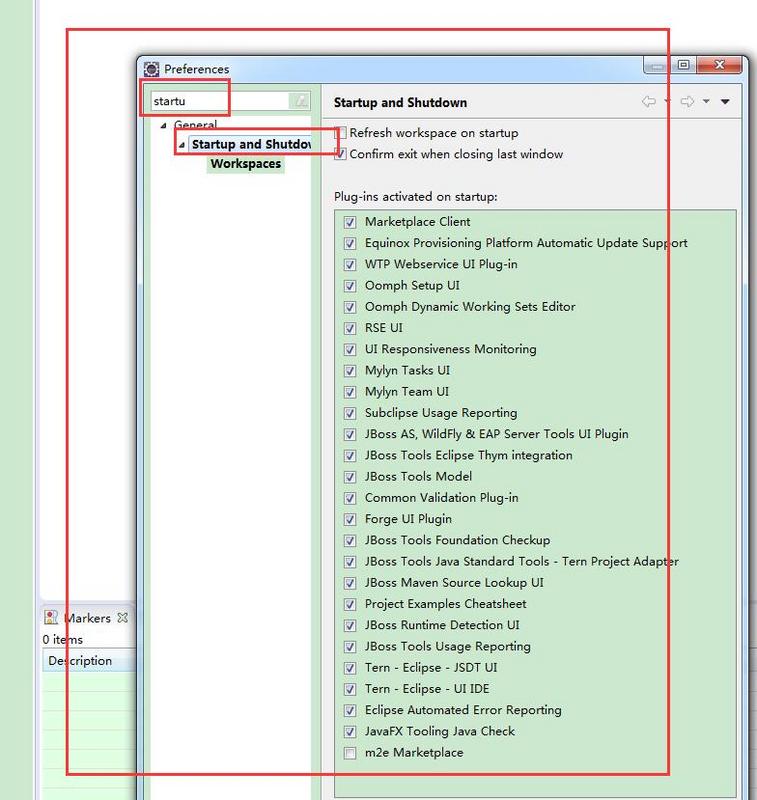Uncheck Common Validation Plug-in
Screen dimensions: 757x800
(x=350, y=498)
